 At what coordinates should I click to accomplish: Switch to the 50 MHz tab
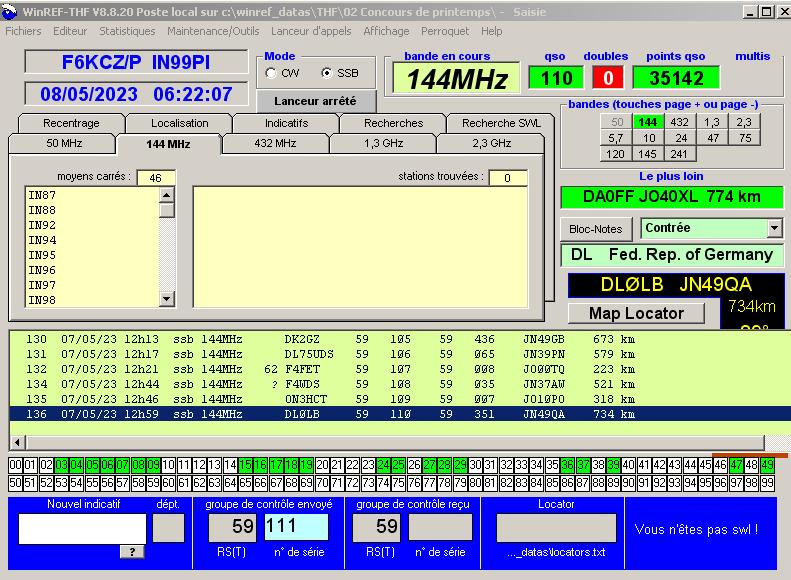pos(64,143)
